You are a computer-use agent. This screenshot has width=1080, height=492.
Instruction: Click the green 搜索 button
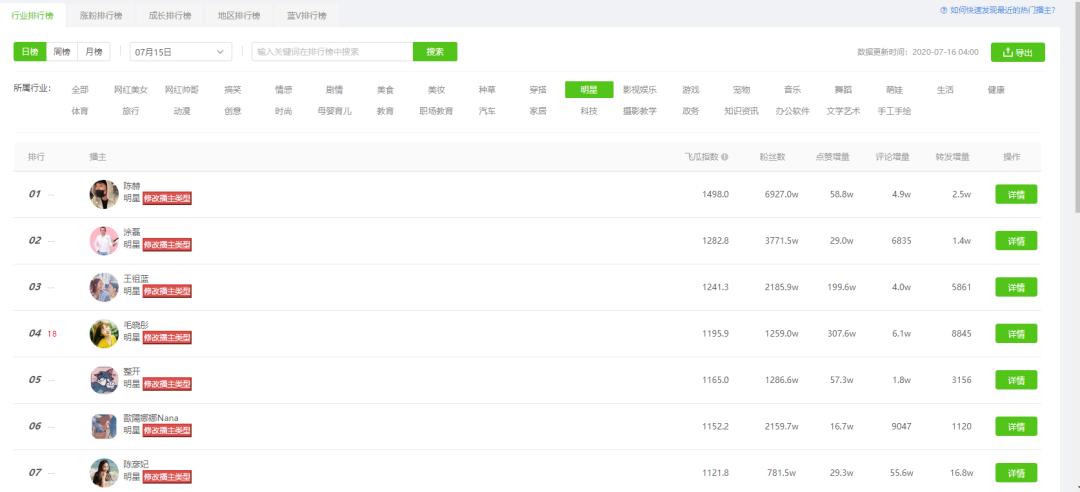(435, 52)
